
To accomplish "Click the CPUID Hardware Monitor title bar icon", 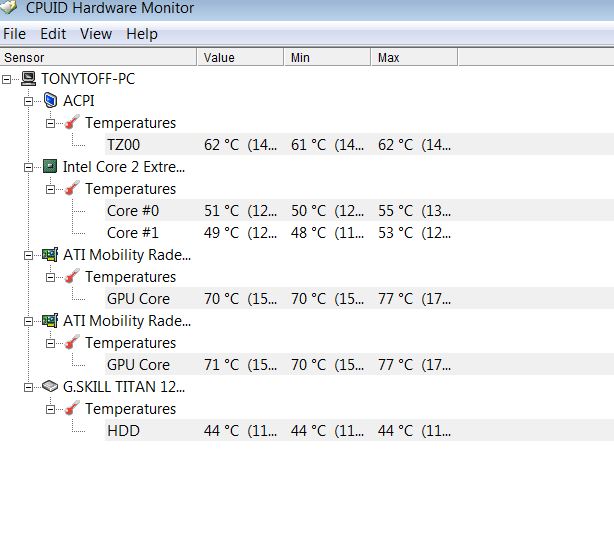I will pos(9,7).
